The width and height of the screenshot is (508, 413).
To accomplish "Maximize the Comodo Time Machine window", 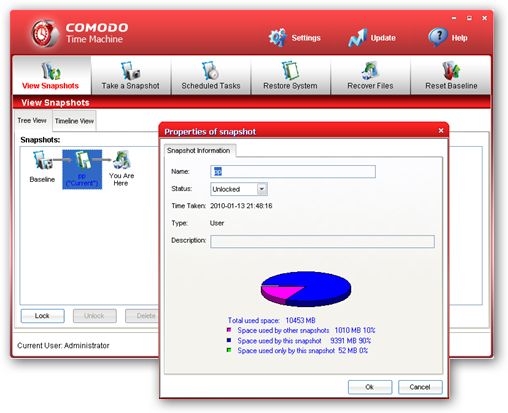I will [469, 18].
